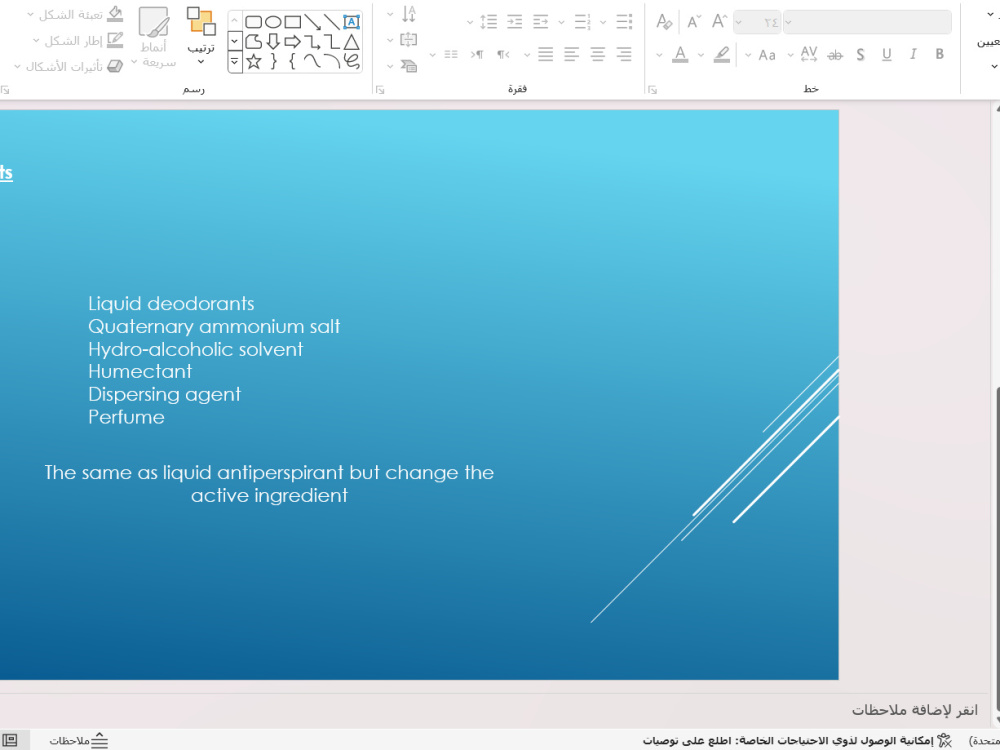Click the Increase Font Size icon
Screen dimensions: 1000x750
click(719, 22)
